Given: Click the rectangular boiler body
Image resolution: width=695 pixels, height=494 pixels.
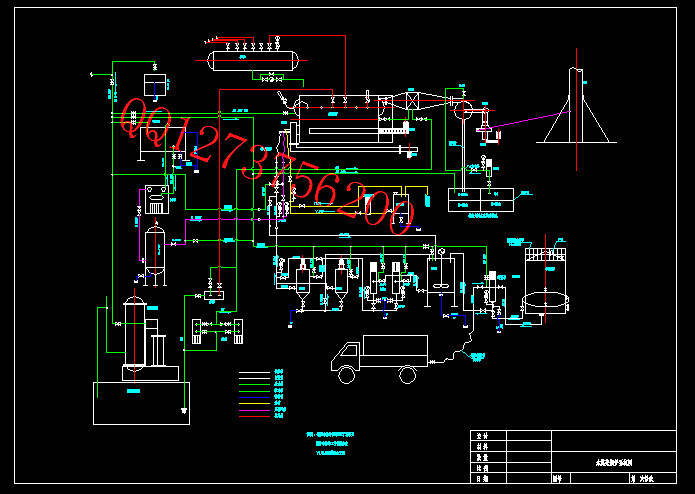Looking at the screenshot, I should (346, 119).
